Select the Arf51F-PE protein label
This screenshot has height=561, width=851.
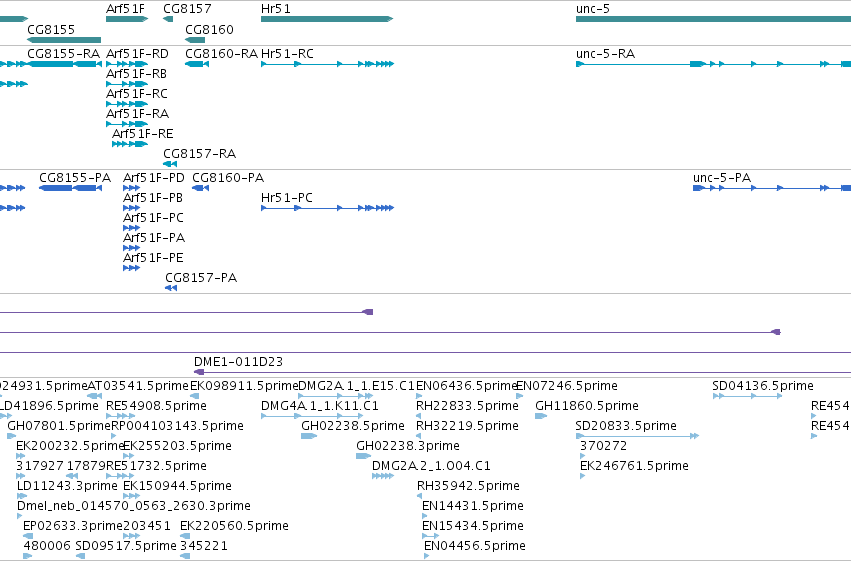pos(154,258)
